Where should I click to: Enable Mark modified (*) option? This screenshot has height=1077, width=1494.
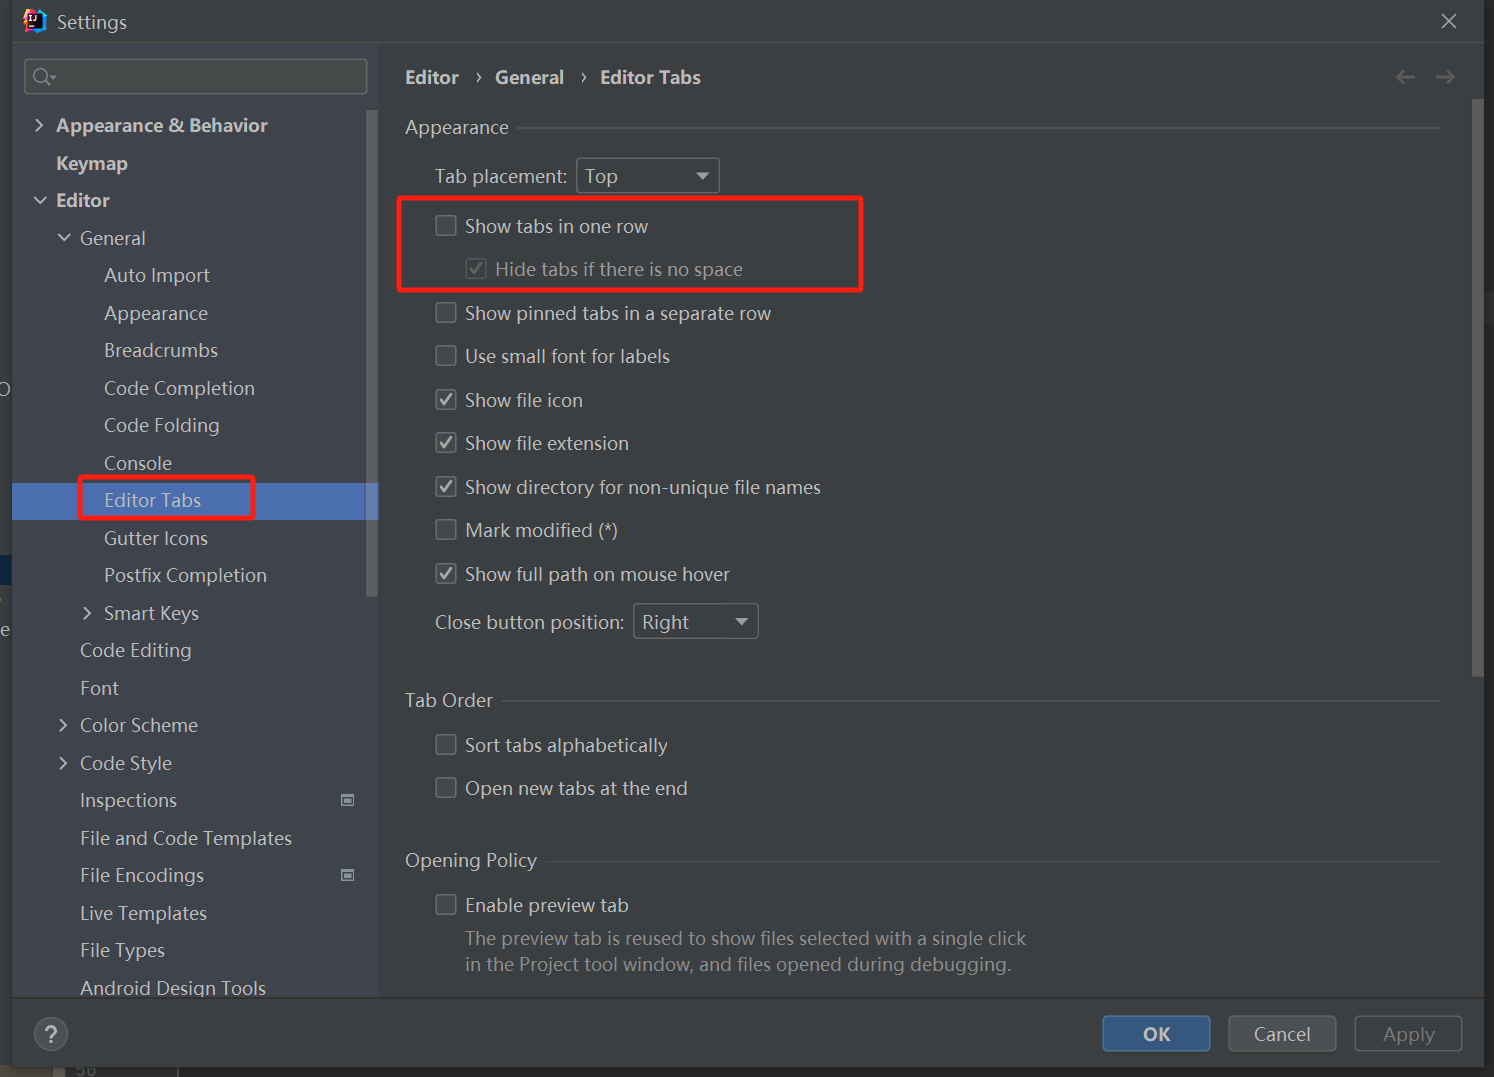click(x=446, y=530)
